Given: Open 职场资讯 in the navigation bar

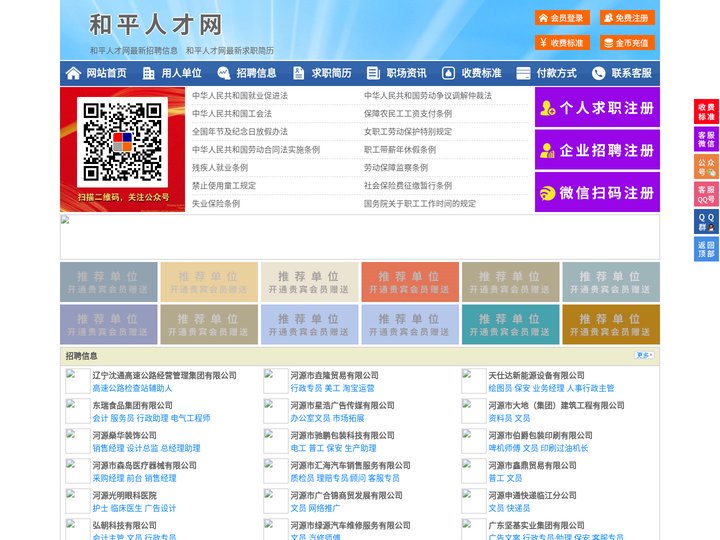Looking at the screenshot, I should click(406, 73).
